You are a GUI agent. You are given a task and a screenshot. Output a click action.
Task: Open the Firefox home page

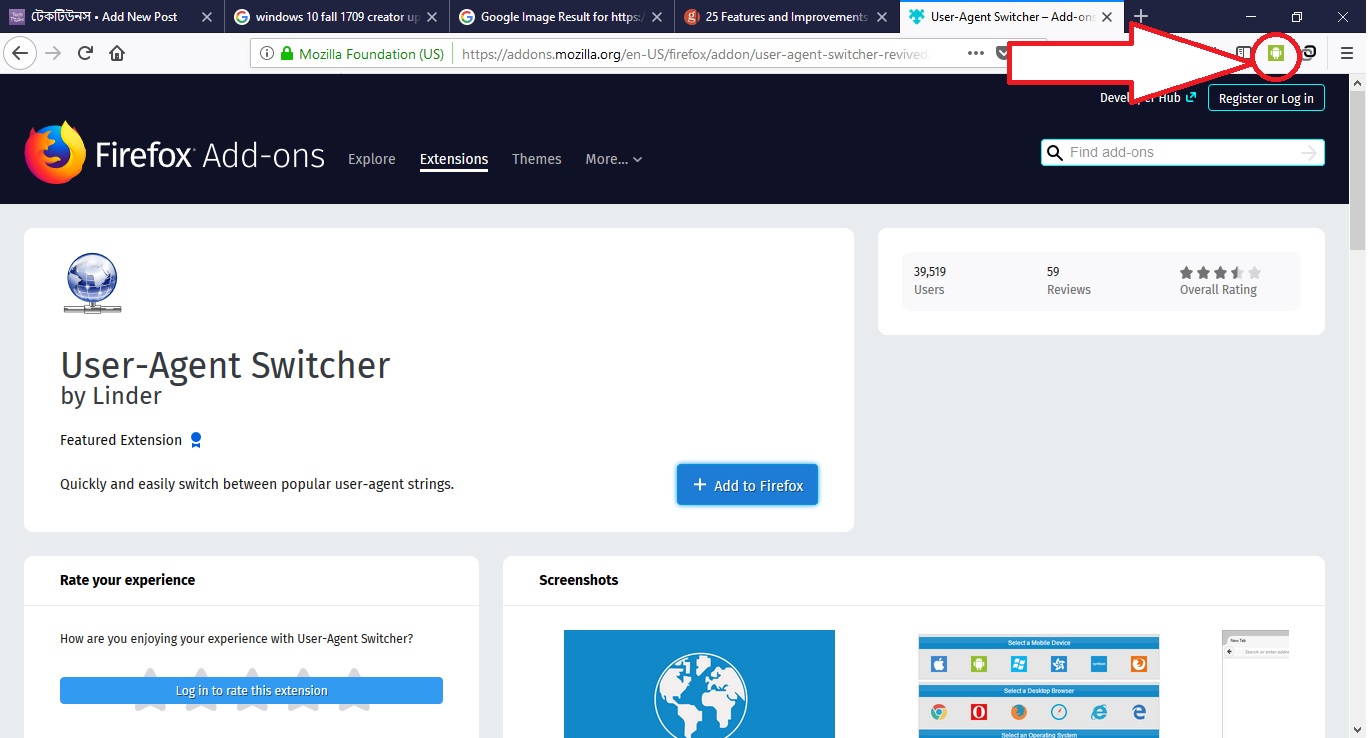[117, 54]
